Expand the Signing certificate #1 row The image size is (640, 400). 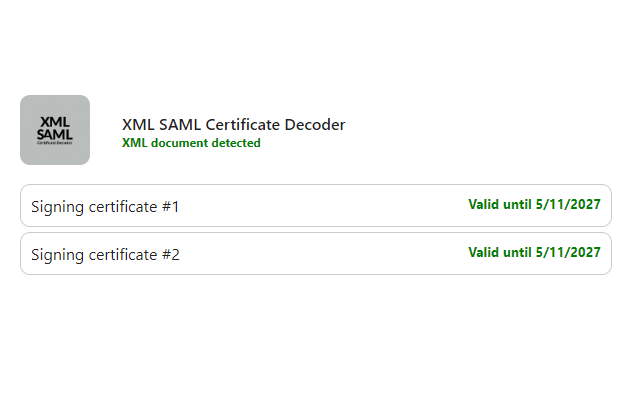[x=315, y=206]
